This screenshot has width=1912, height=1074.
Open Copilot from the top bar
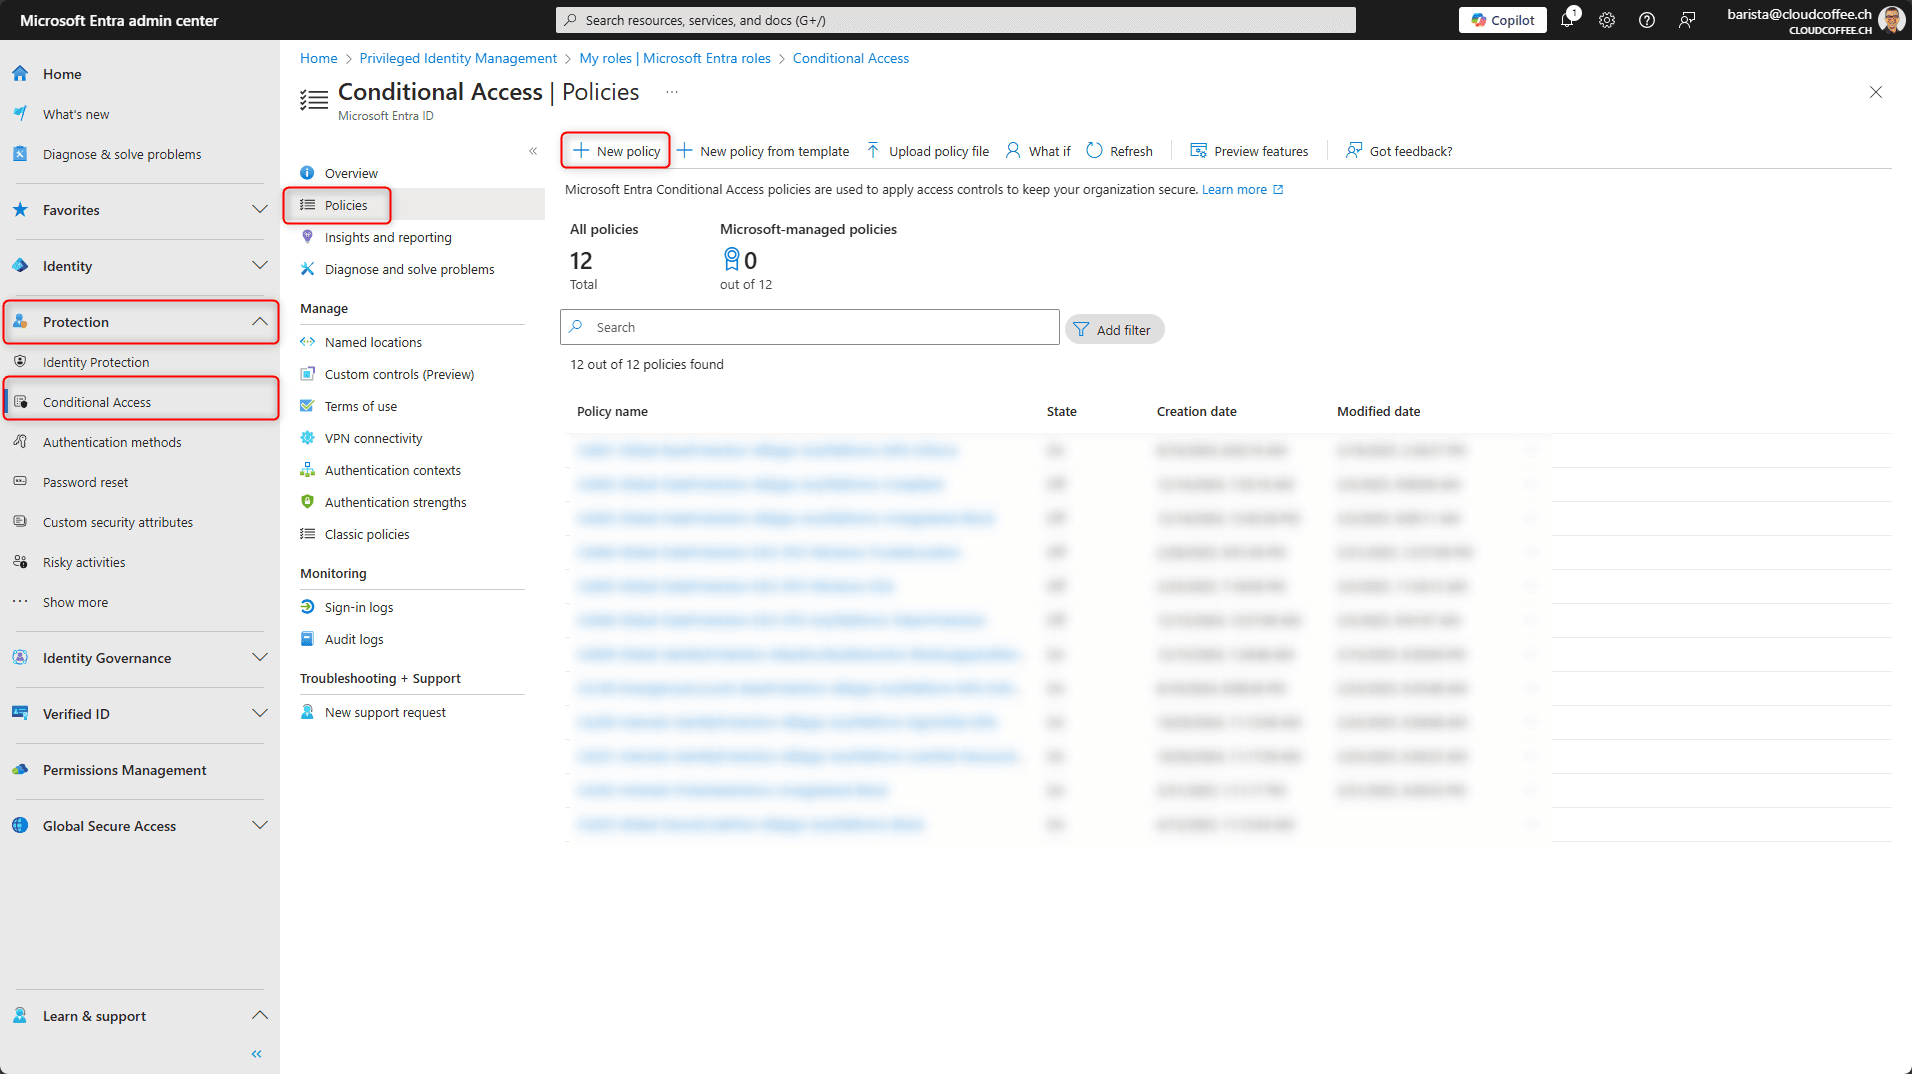[x=1502, y=20]
